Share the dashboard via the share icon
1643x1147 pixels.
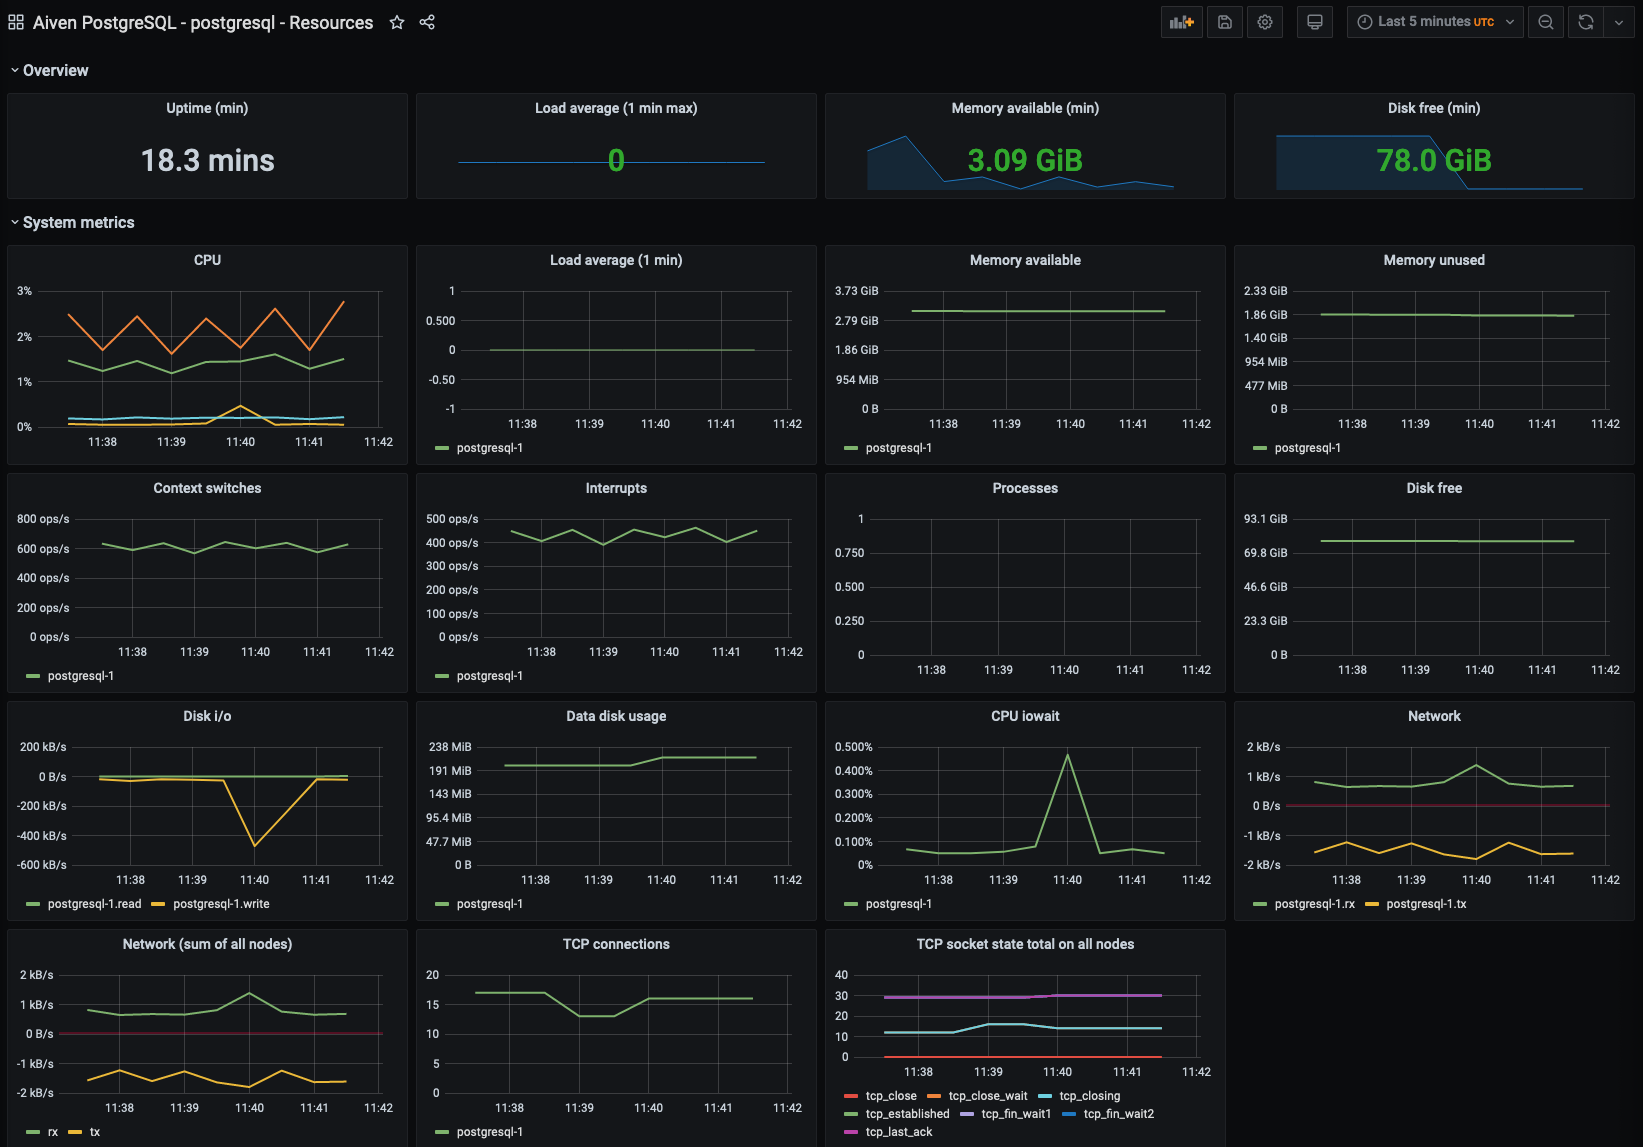tap(427, 22)
